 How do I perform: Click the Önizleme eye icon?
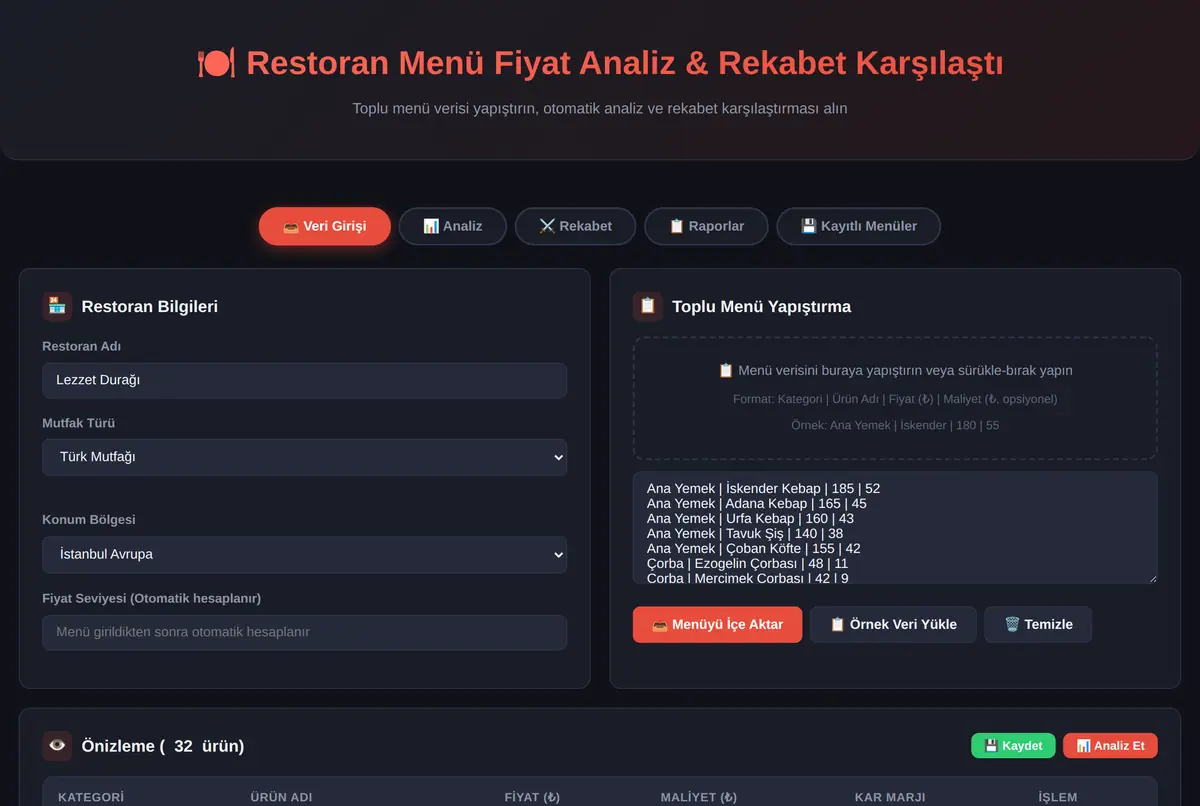click(x=57, y=746)
